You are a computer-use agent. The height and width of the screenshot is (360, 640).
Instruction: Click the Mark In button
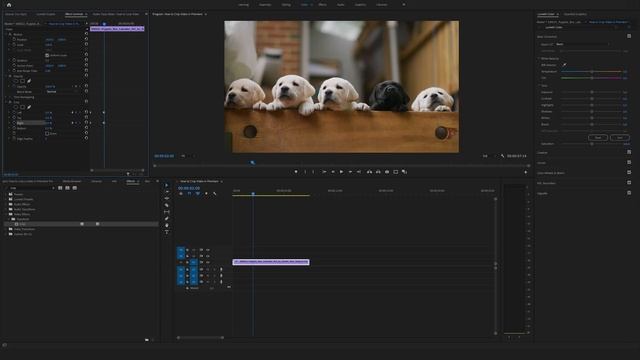305,172
